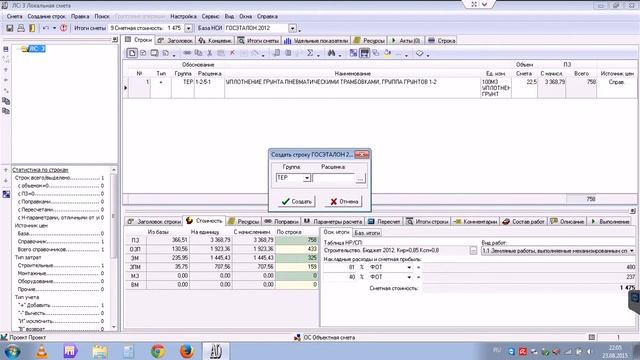
Task: Open VLC media player from taskbar
Action: (x=42, y=351)
